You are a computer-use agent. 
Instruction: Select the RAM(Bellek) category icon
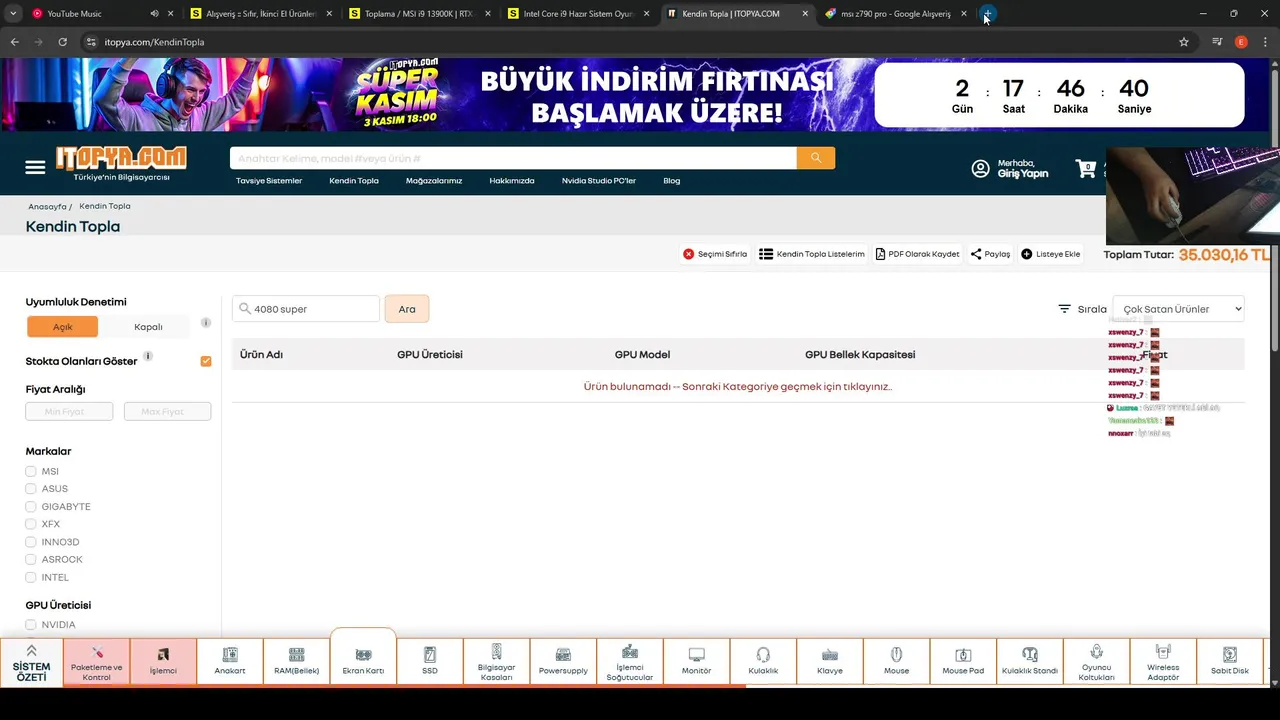point(297,663)
